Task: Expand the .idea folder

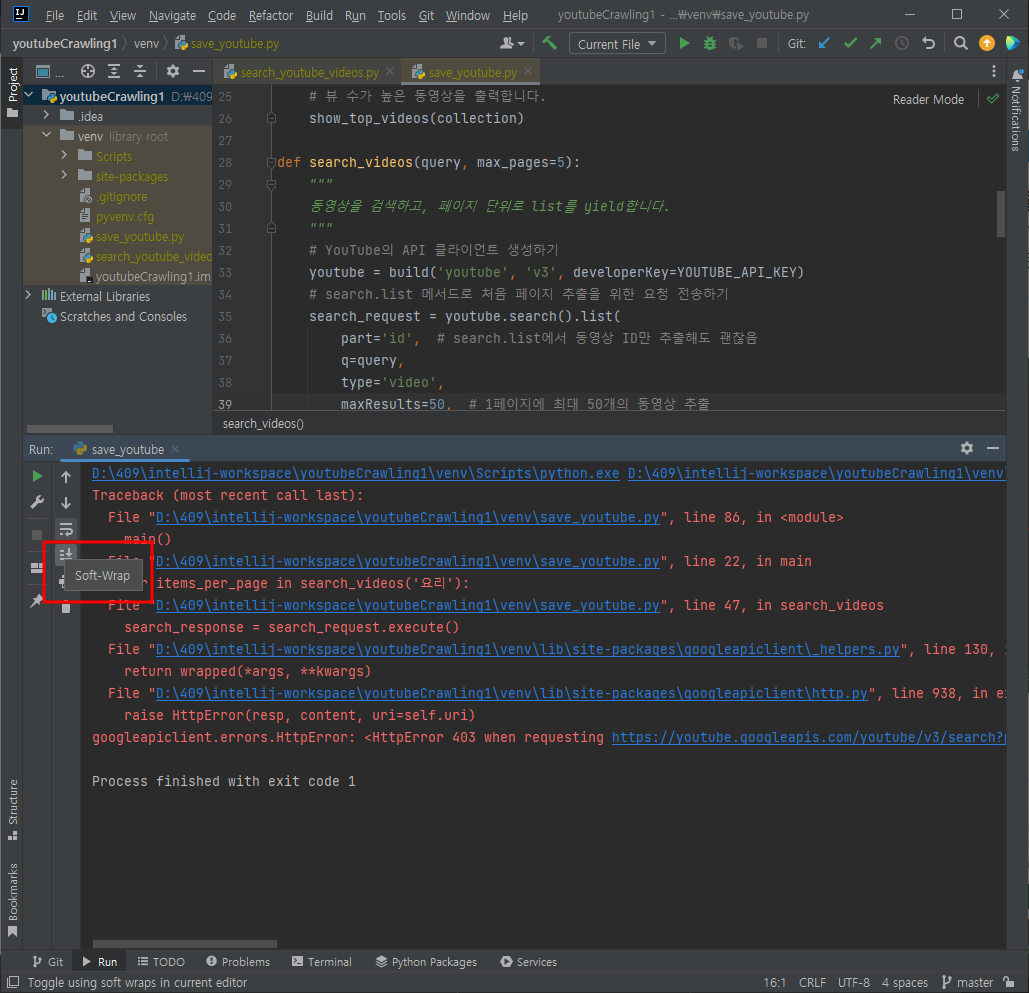Action: tap(46, 116)
